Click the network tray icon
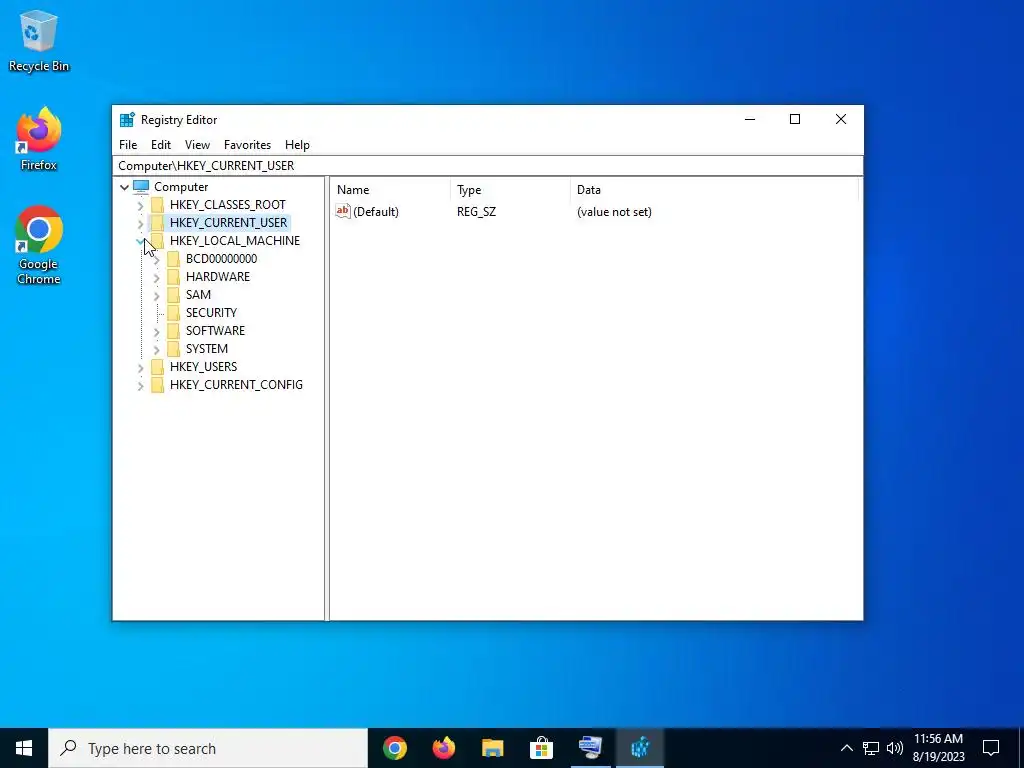The image size is (1024, 768). [871, 748]
